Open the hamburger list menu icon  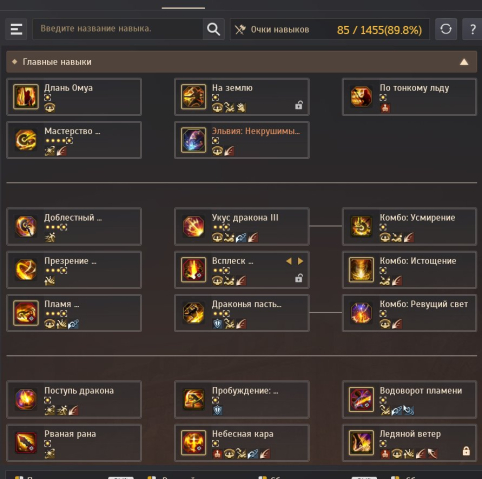point(16,29)
